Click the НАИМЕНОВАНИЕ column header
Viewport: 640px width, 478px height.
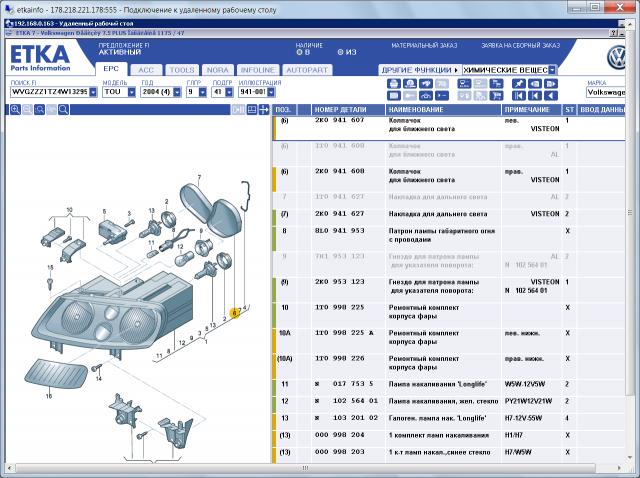(x=443, y=109)
